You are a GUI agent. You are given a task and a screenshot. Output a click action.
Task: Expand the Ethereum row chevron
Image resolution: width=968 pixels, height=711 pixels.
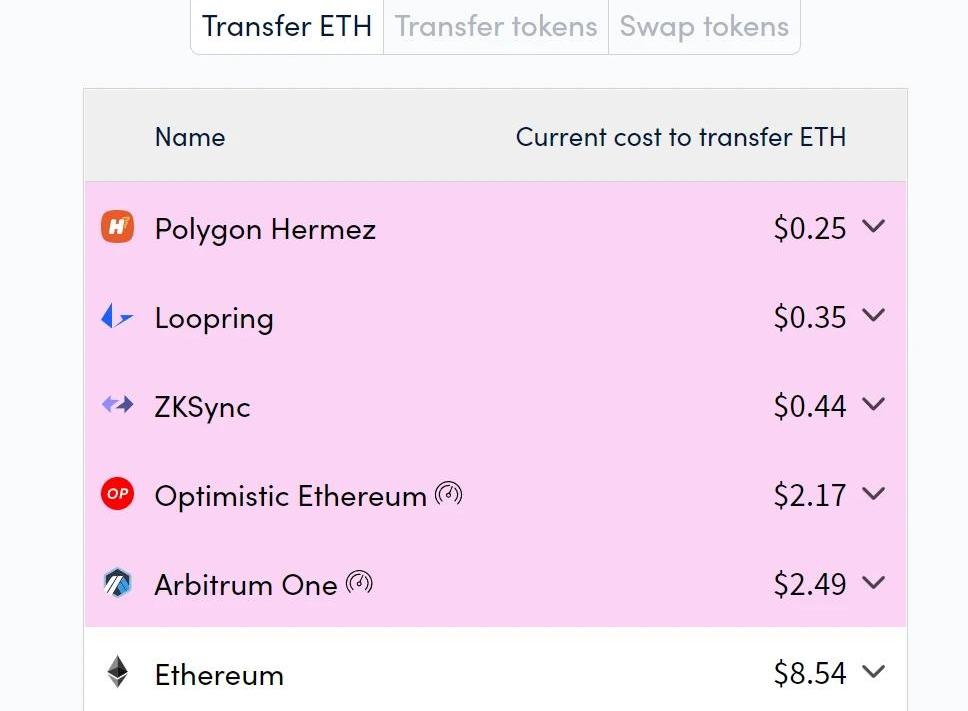click(873, 672)
